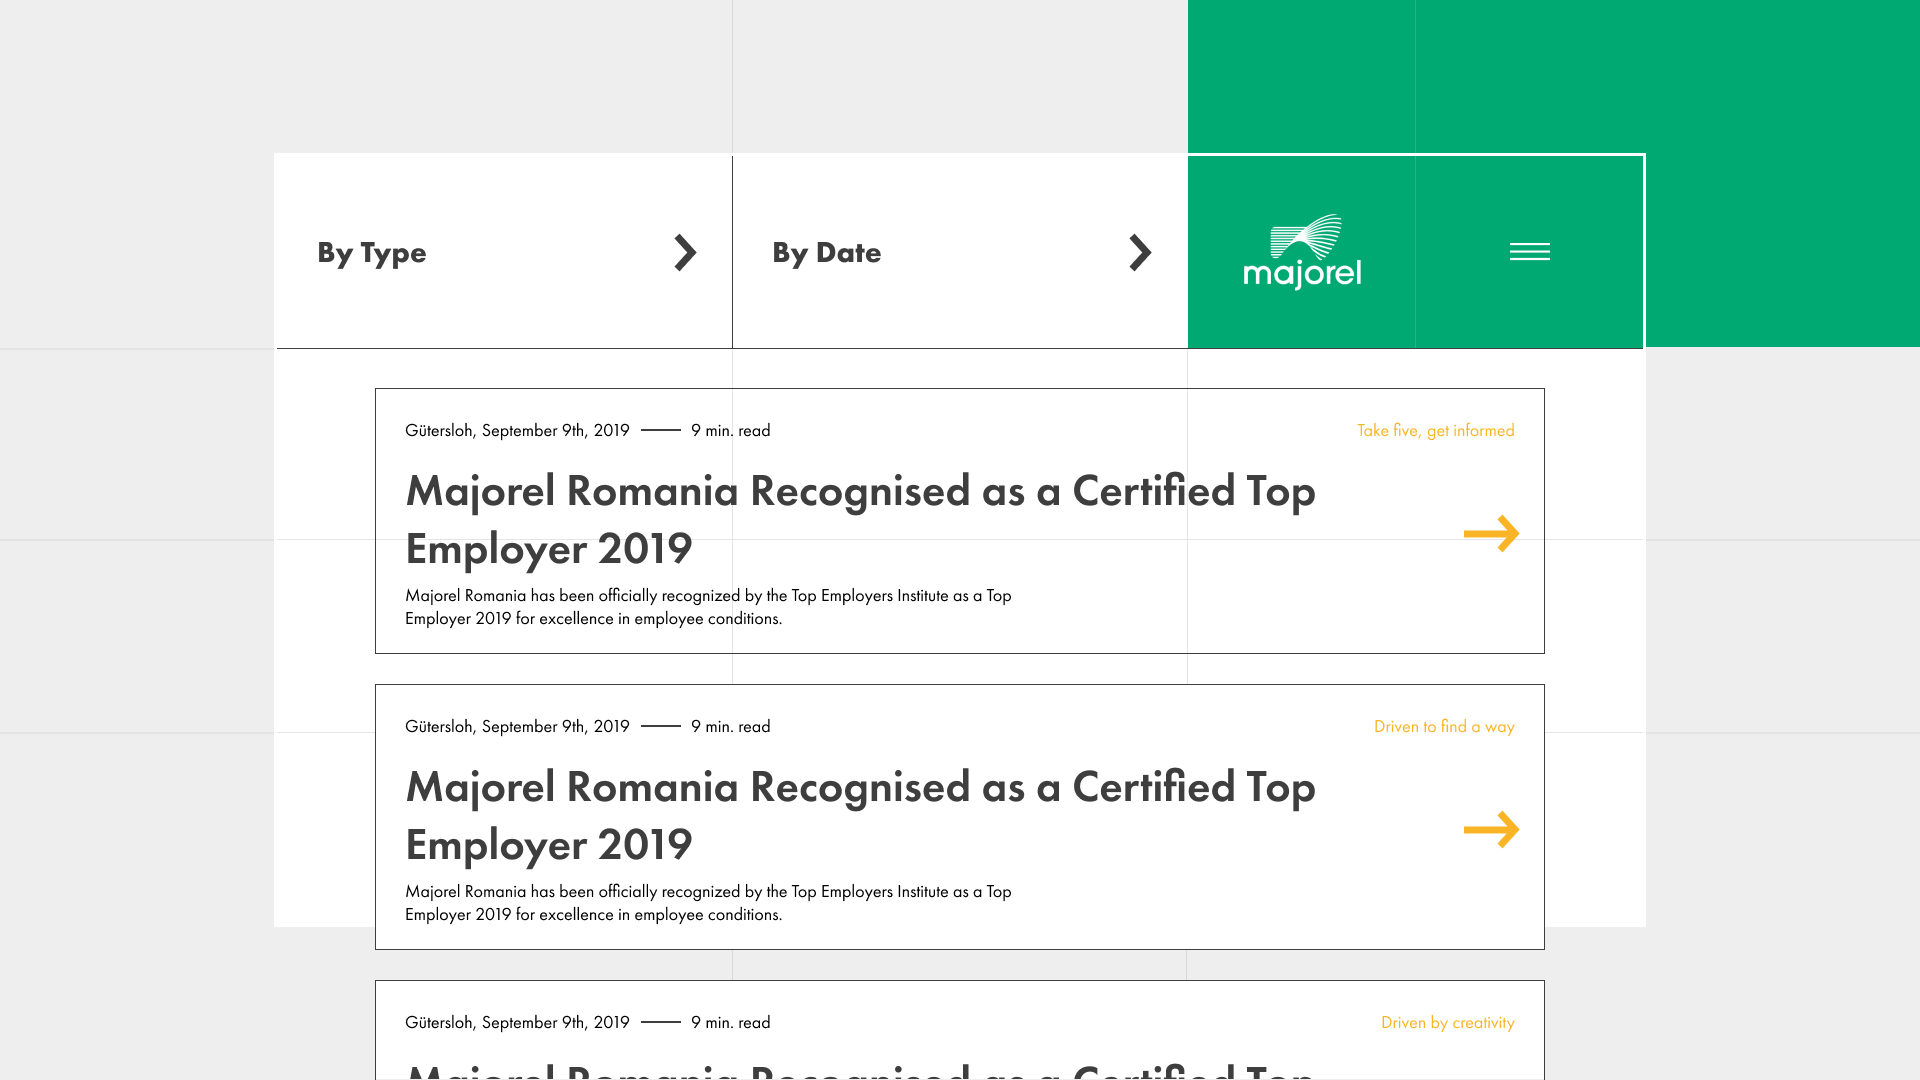Open the hamburger menu icon
The image size is (1920, 1080).
pos(1529,252)
